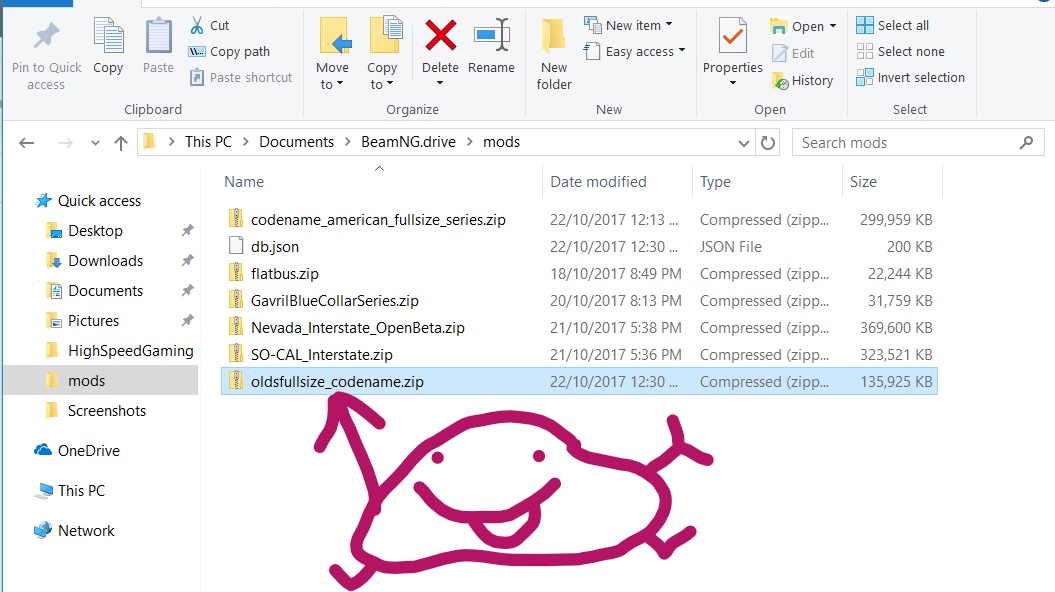This screenshot has width=1055, height=592.
Task: Click Documents in the address path
Action: point(297,142)
